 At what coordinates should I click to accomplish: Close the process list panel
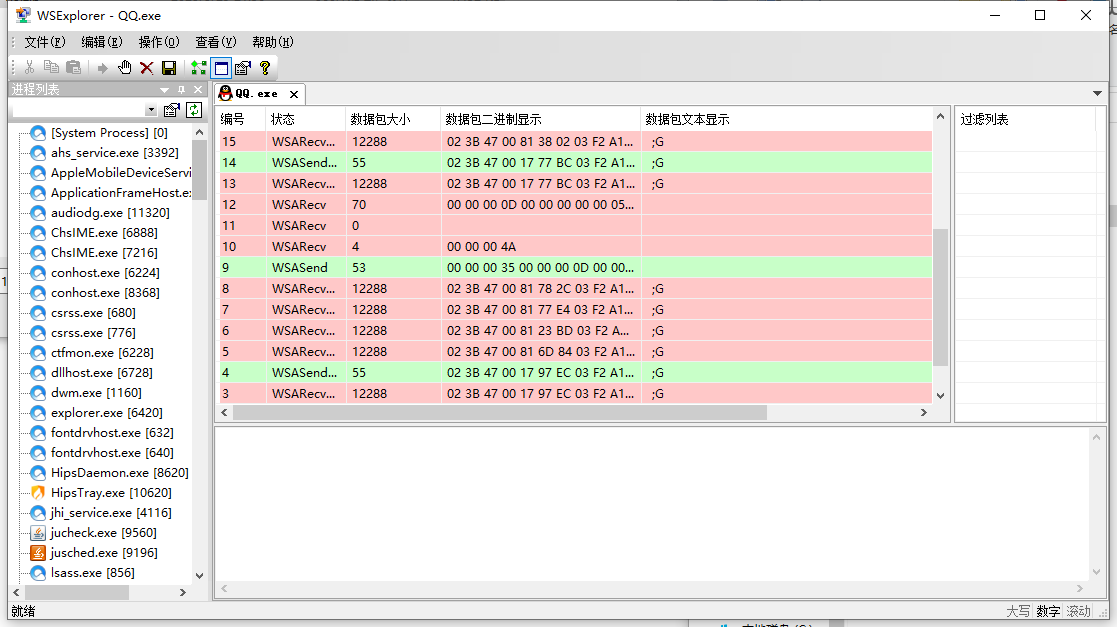(198, 90)
